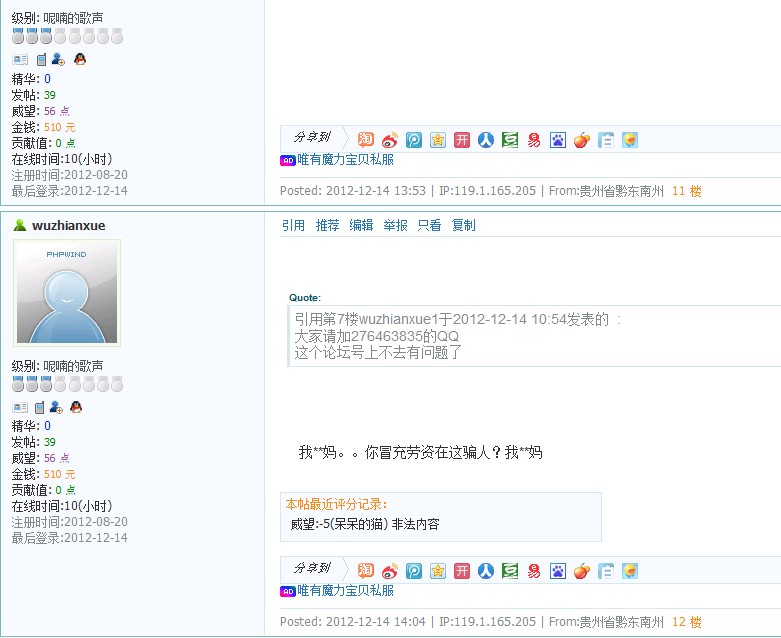Report this post via 举报
This screenshot has width=781, height=638.
pos(395,225)
